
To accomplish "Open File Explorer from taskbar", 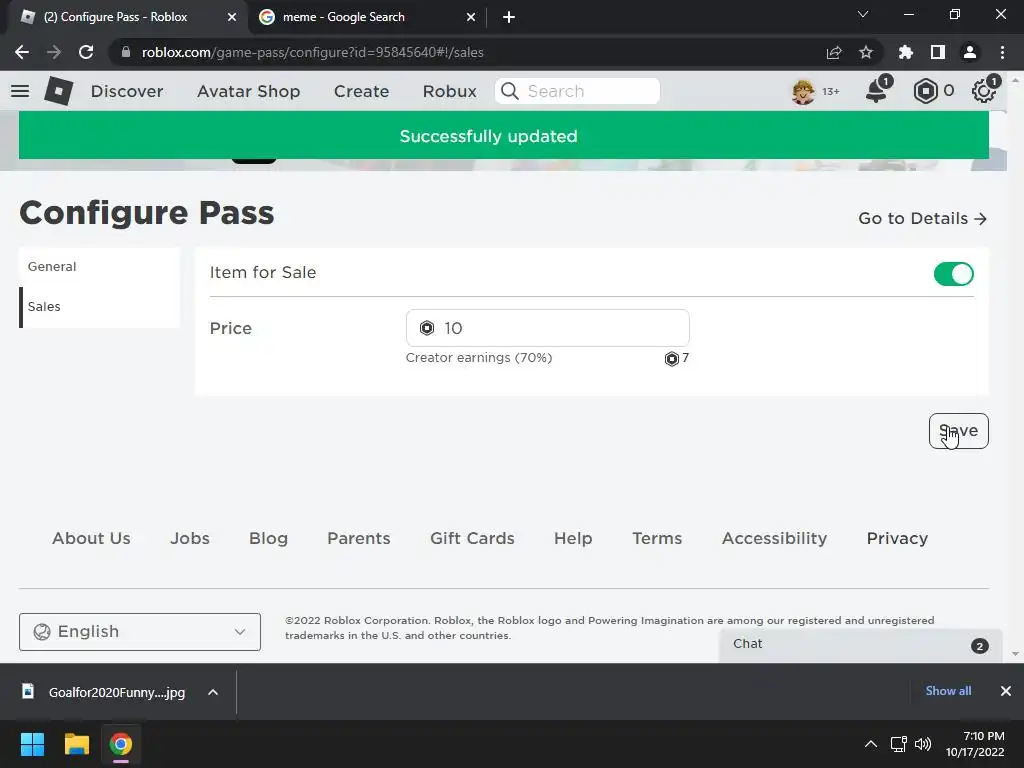I will [x=76, y=744].
